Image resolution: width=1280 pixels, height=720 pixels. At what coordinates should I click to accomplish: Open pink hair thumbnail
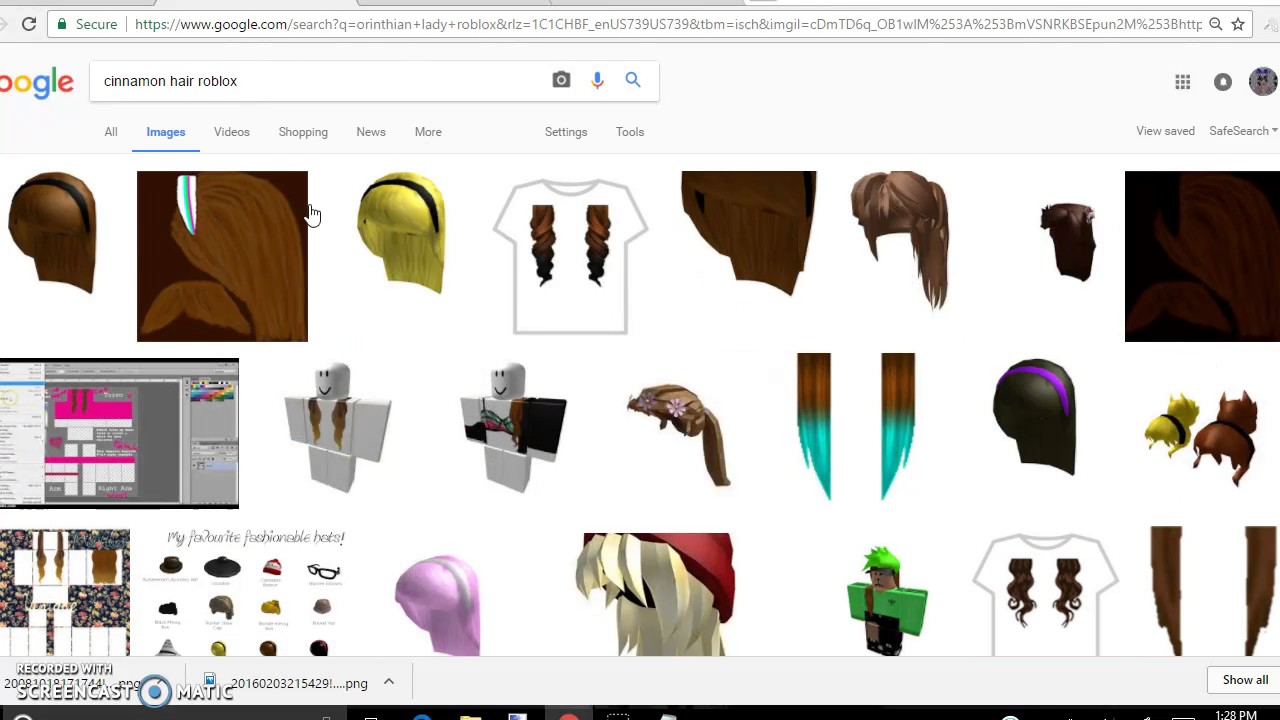438,605
